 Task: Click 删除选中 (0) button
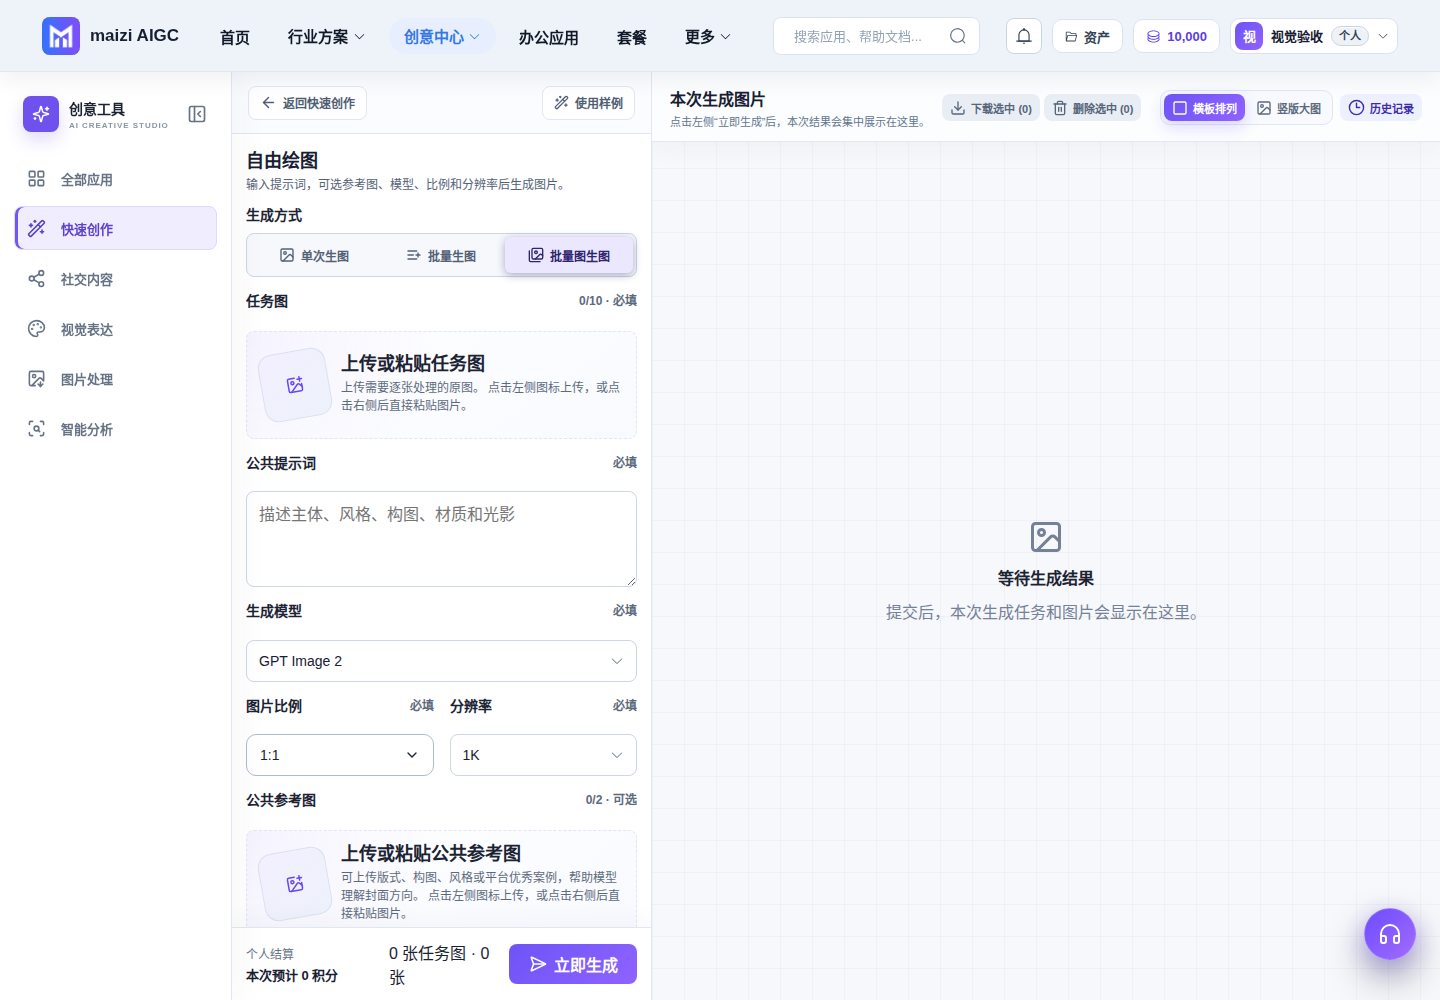(x=1093, y=108)
